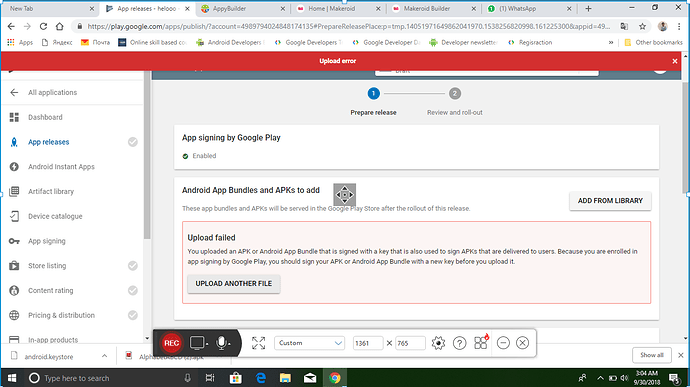Open recorder settings gear icon
690x387 pixels.
pyautogui.click(x=438, y=343)
